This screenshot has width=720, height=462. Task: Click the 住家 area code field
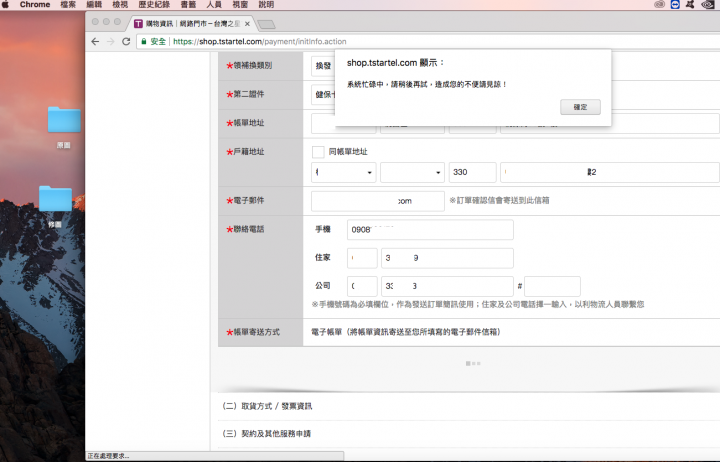coord(362,258)
